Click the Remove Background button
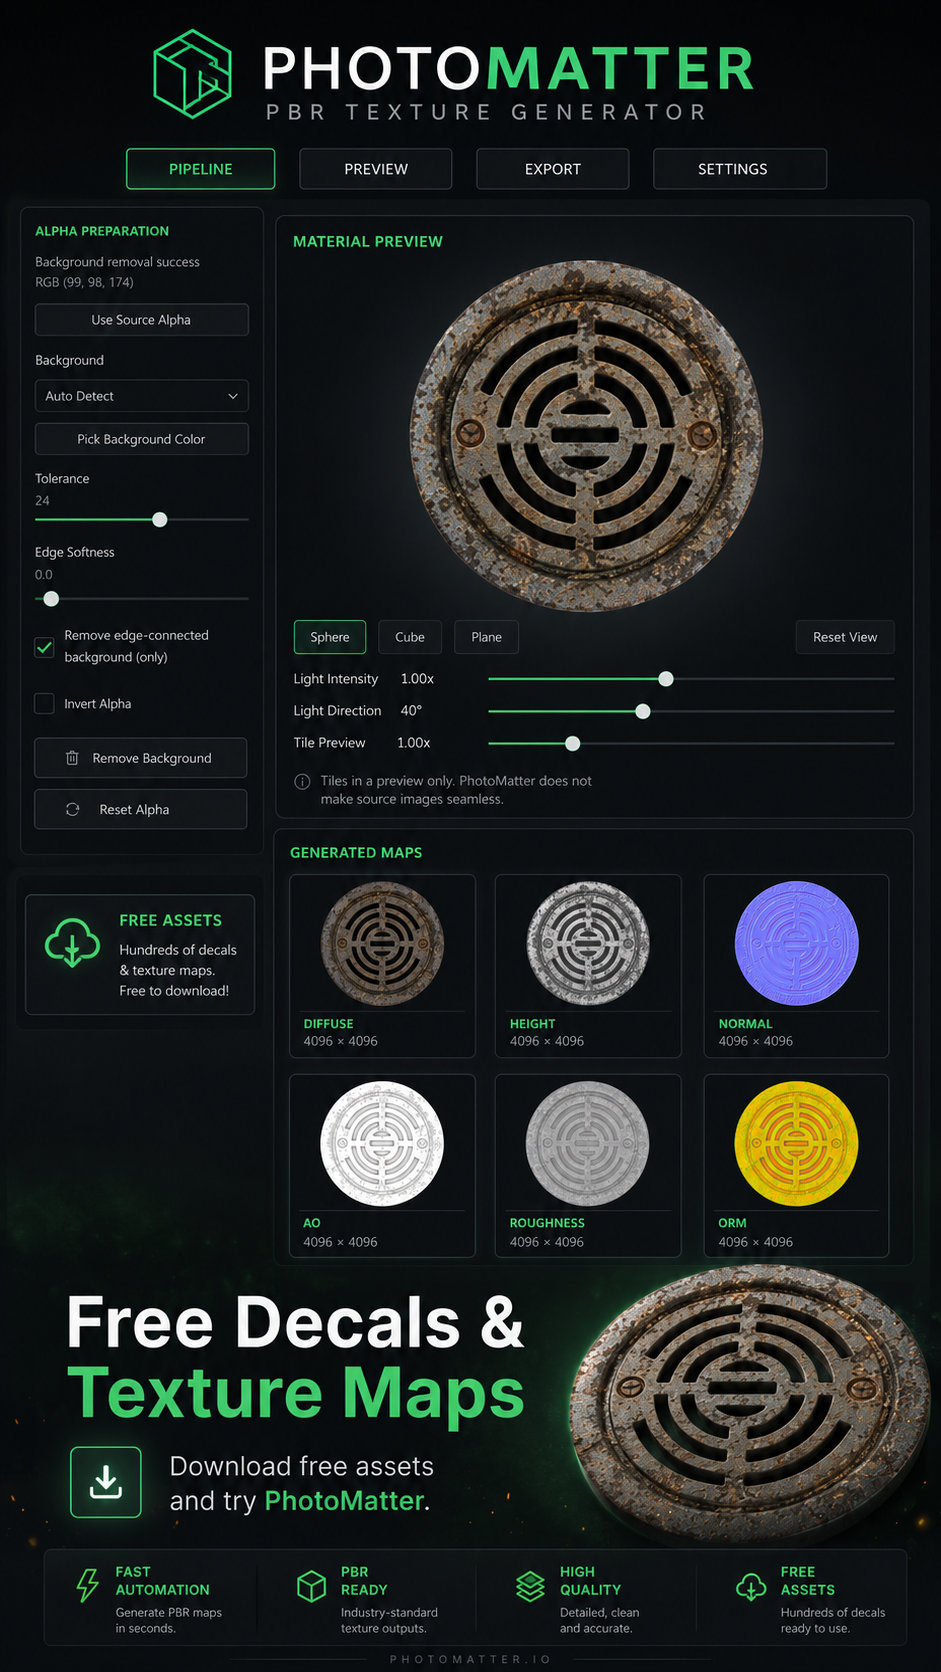This screenshot has height=1672, width=941. (x=141, y=758)
